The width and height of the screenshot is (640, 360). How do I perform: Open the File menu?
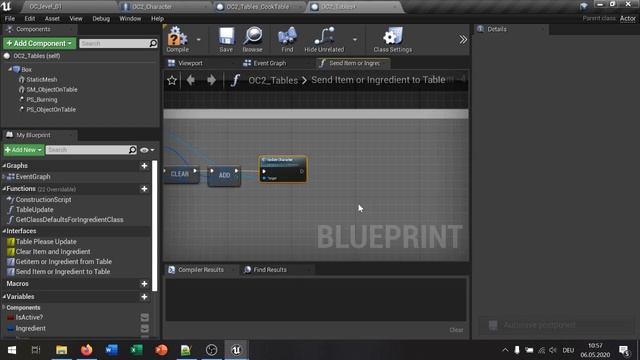point(10,19)
